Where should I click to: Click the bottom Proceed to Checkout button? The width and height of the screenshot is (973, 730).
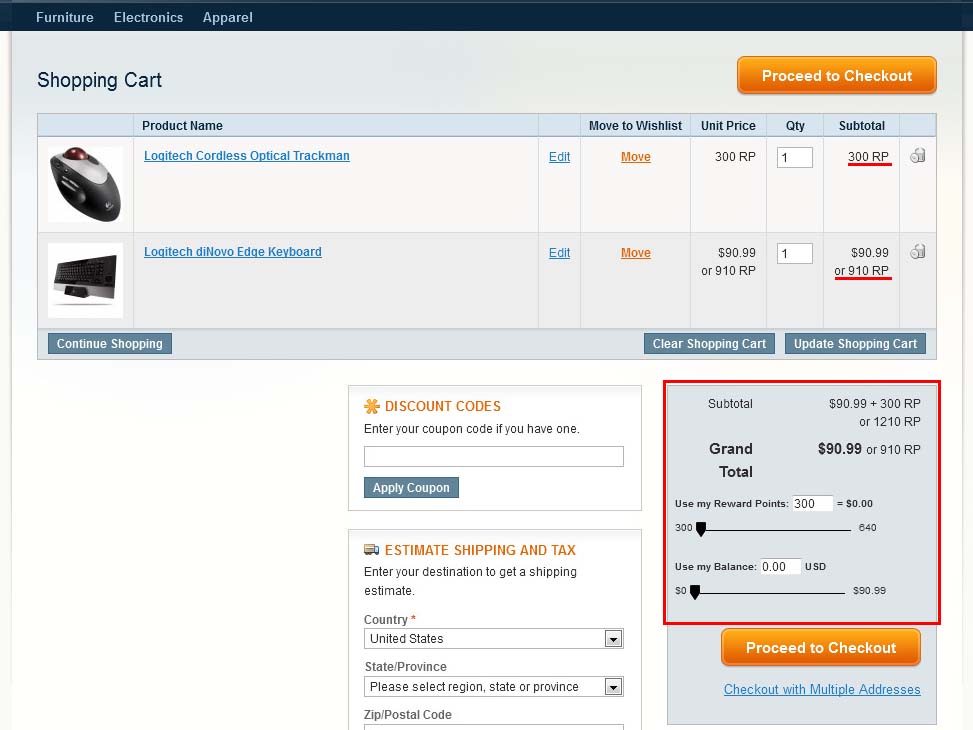[x=820, y=647]
